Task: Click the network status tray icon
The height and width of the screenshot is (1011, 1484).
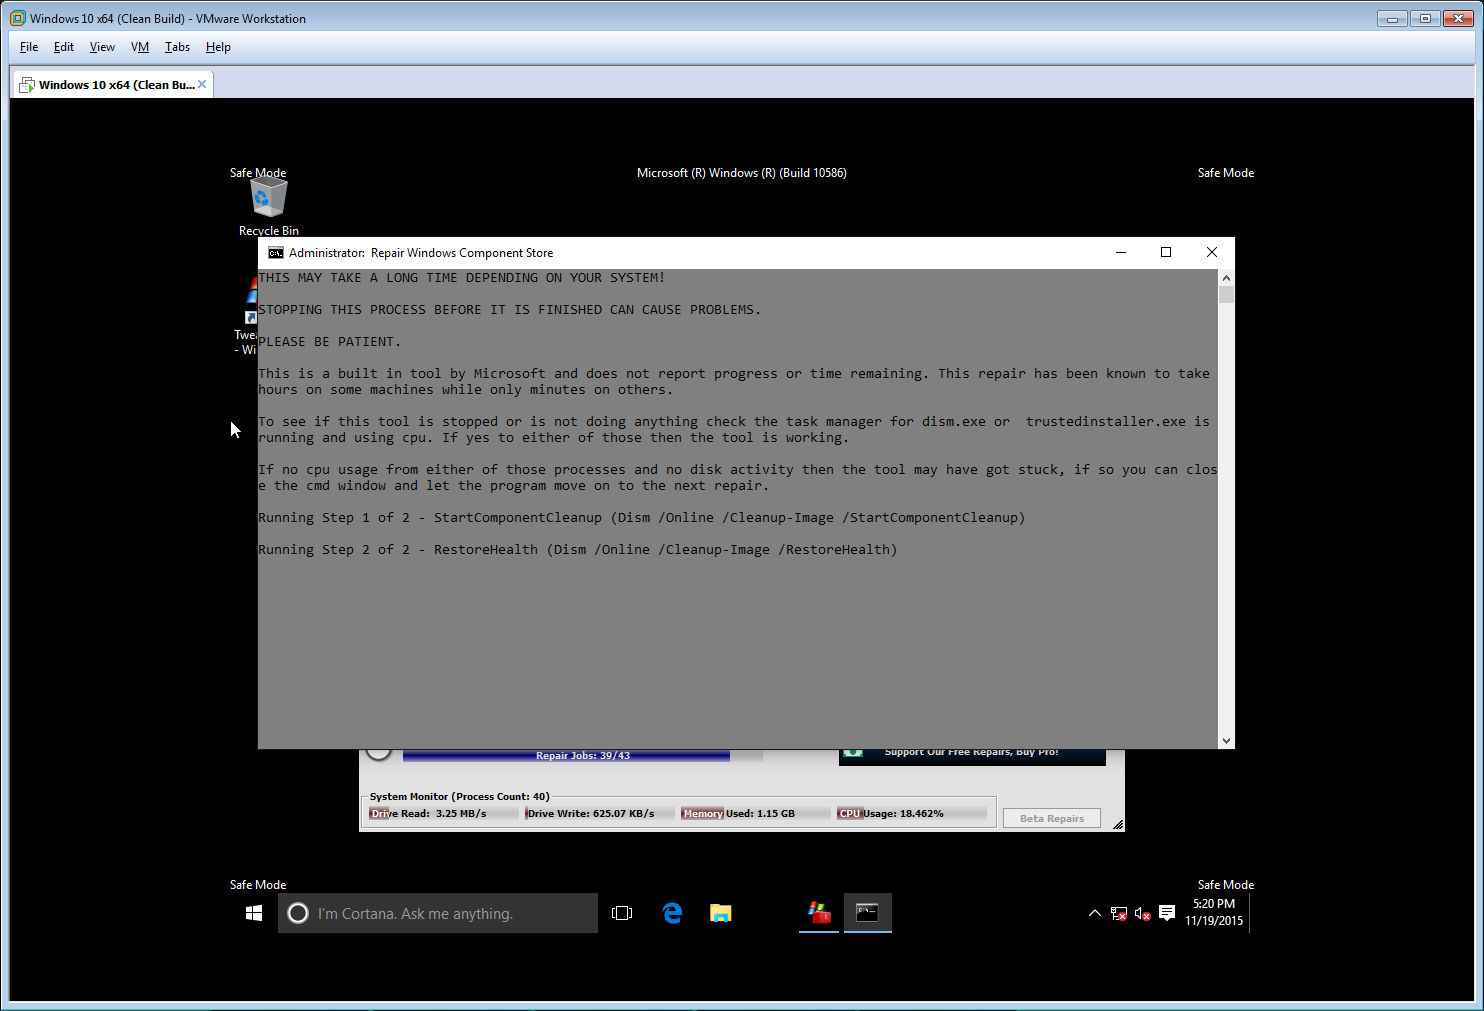Action: pyautogui.click(x=1119, y=913)
